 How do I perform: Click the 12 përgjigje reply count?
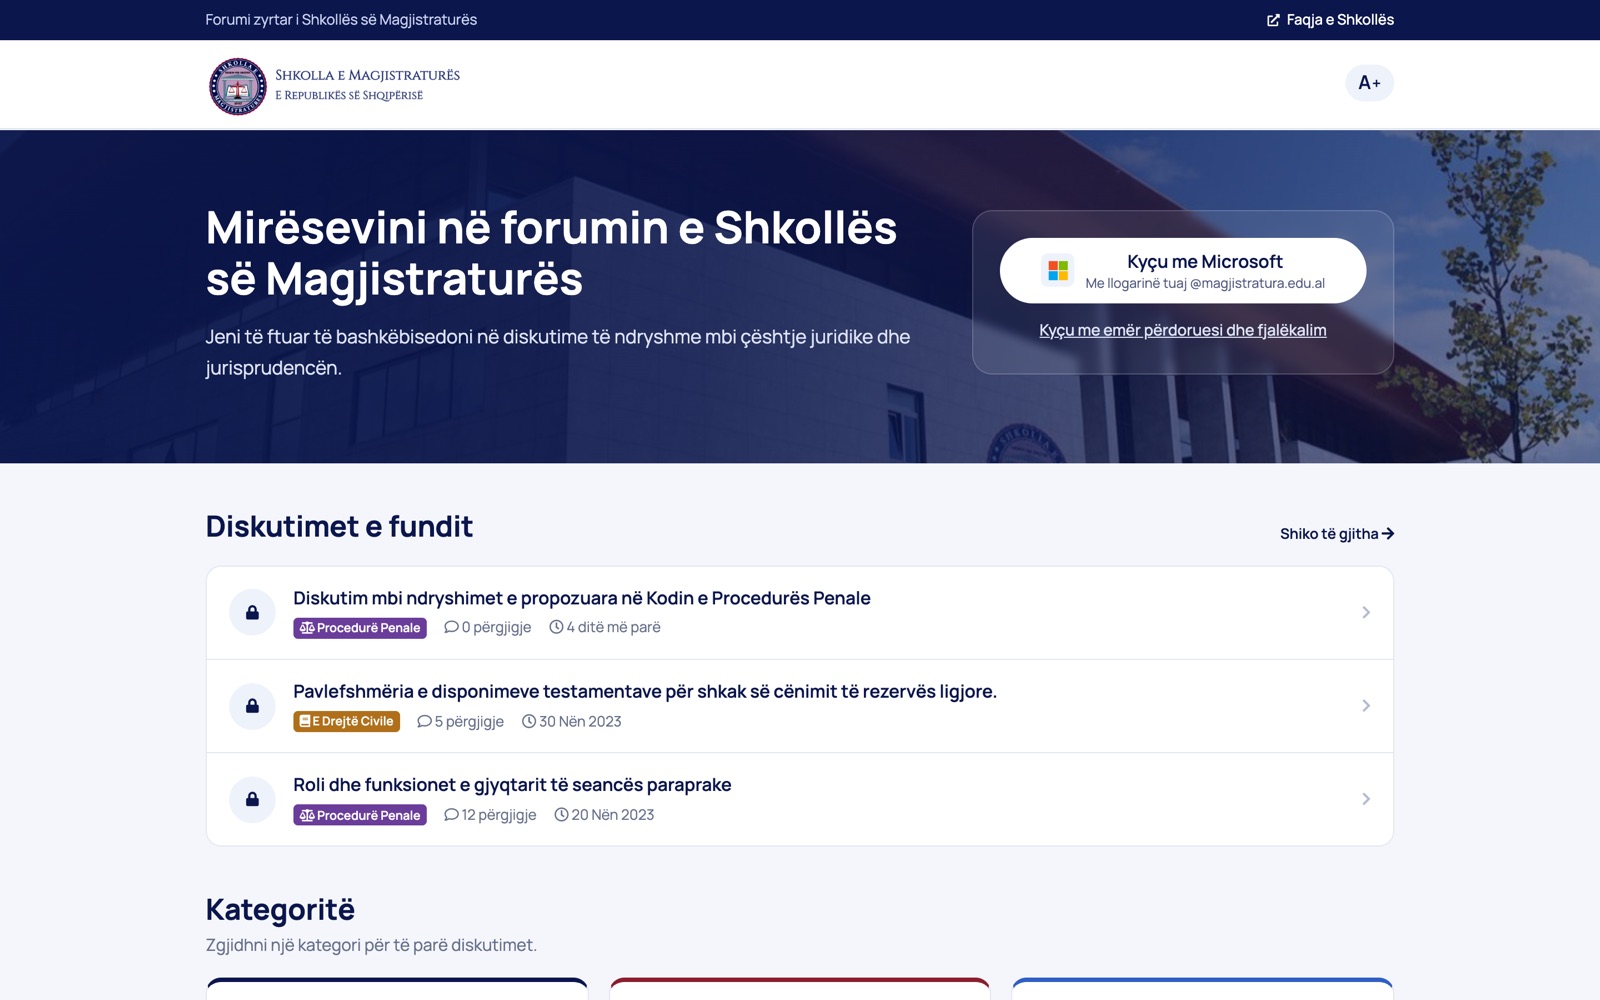(490, 815)
